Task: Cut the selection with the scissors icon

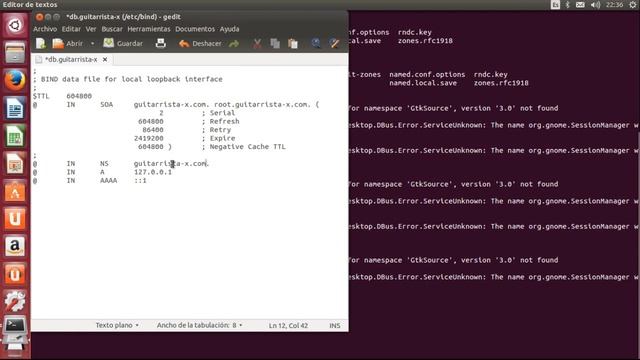Action: [x=257, y=43]
